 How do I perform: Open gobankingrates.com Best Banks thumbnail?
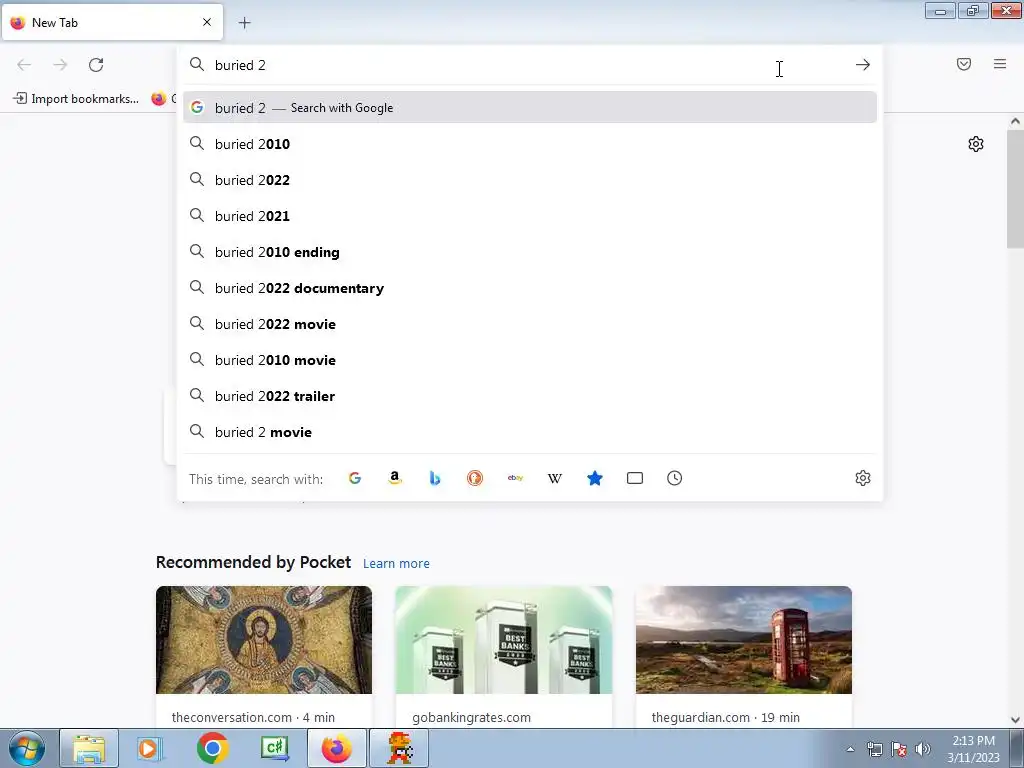point(504,640)
